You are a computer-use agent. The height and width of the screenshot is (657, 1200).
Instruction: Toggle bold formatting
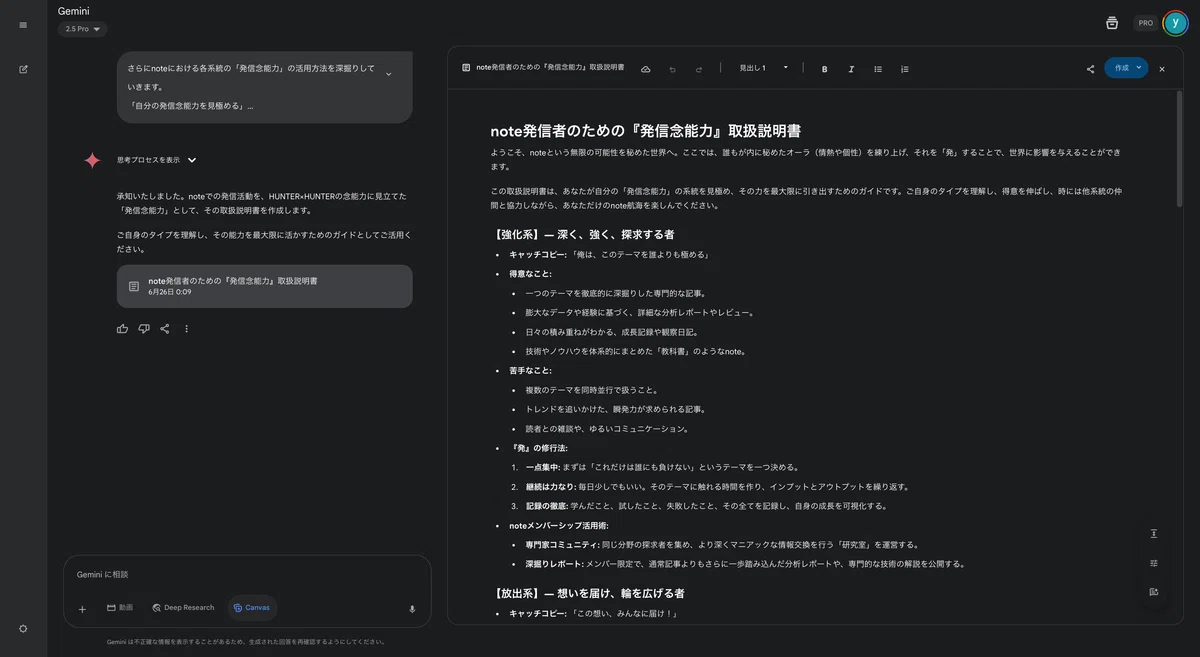pyautogui.click(x=825, y=69)
